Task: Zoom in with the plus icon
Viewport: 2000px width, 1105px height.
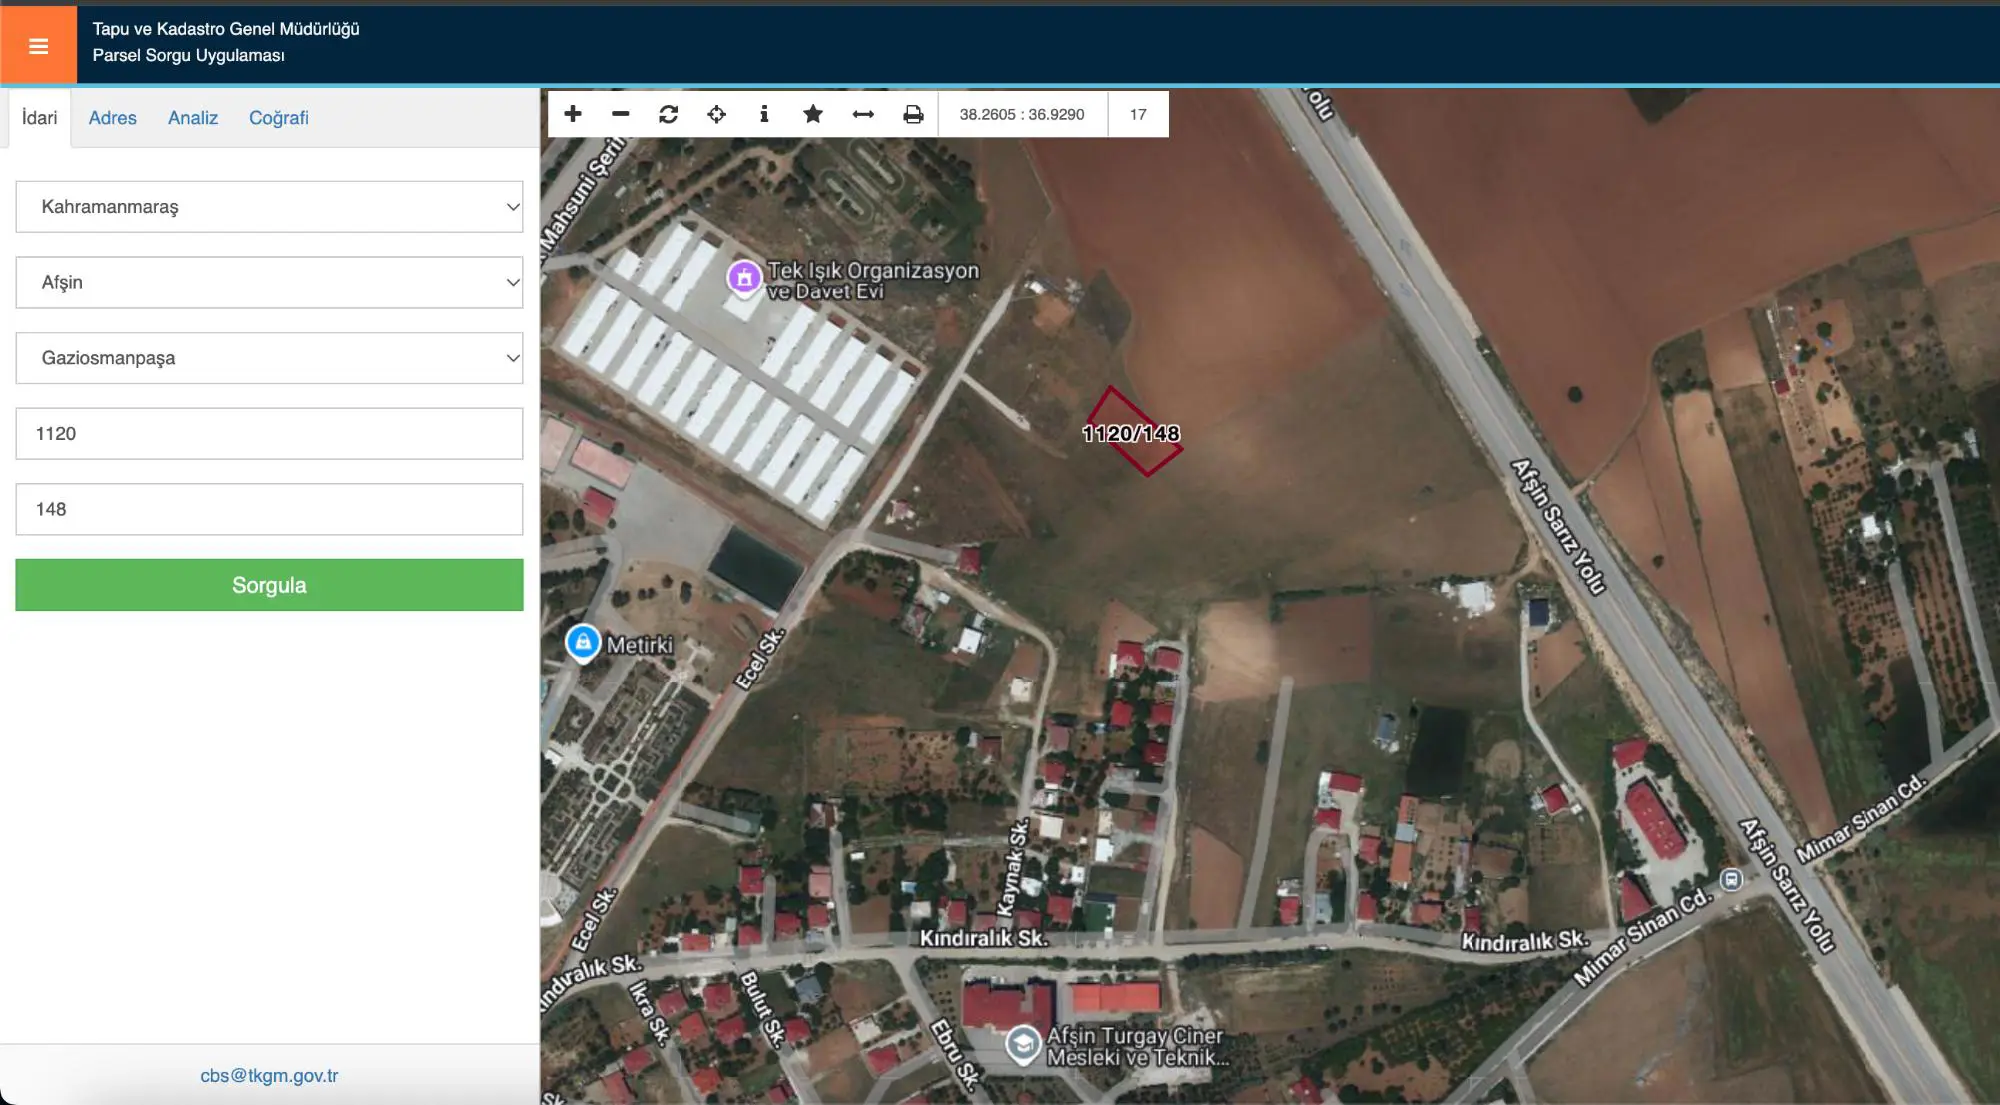Action: [573, 114]
